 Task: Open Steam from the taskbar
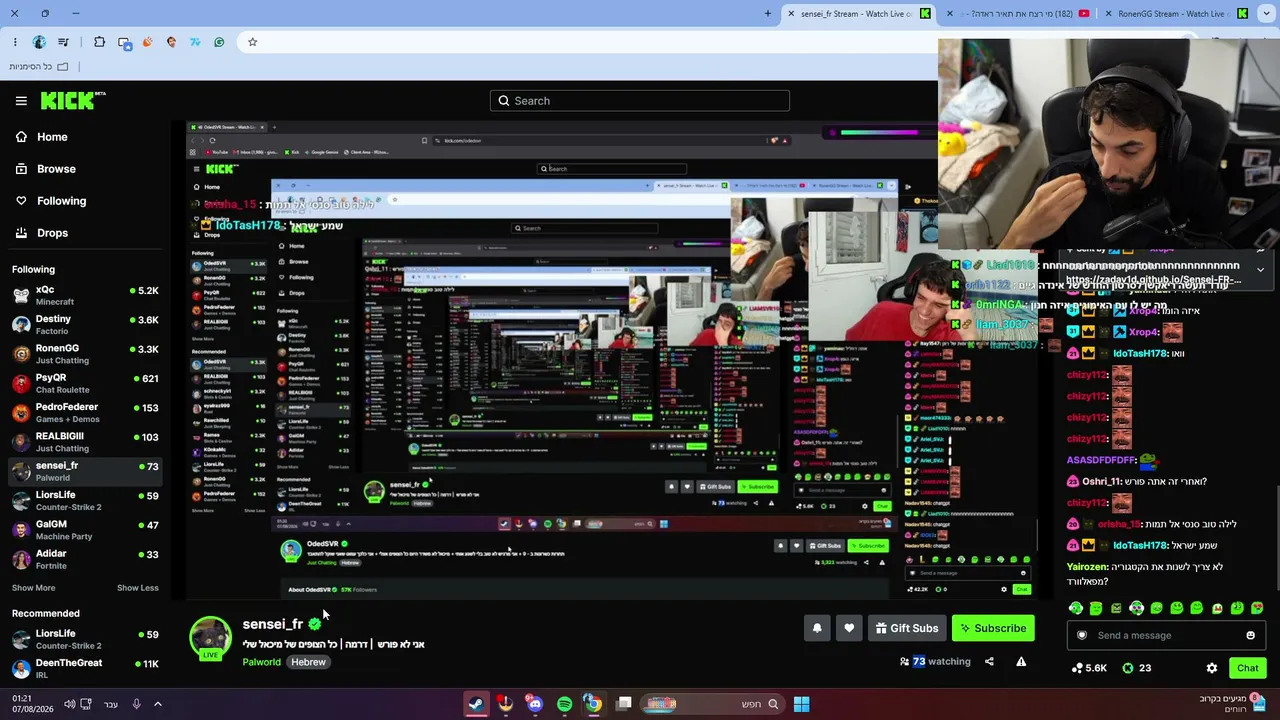(x=477, y=704)
